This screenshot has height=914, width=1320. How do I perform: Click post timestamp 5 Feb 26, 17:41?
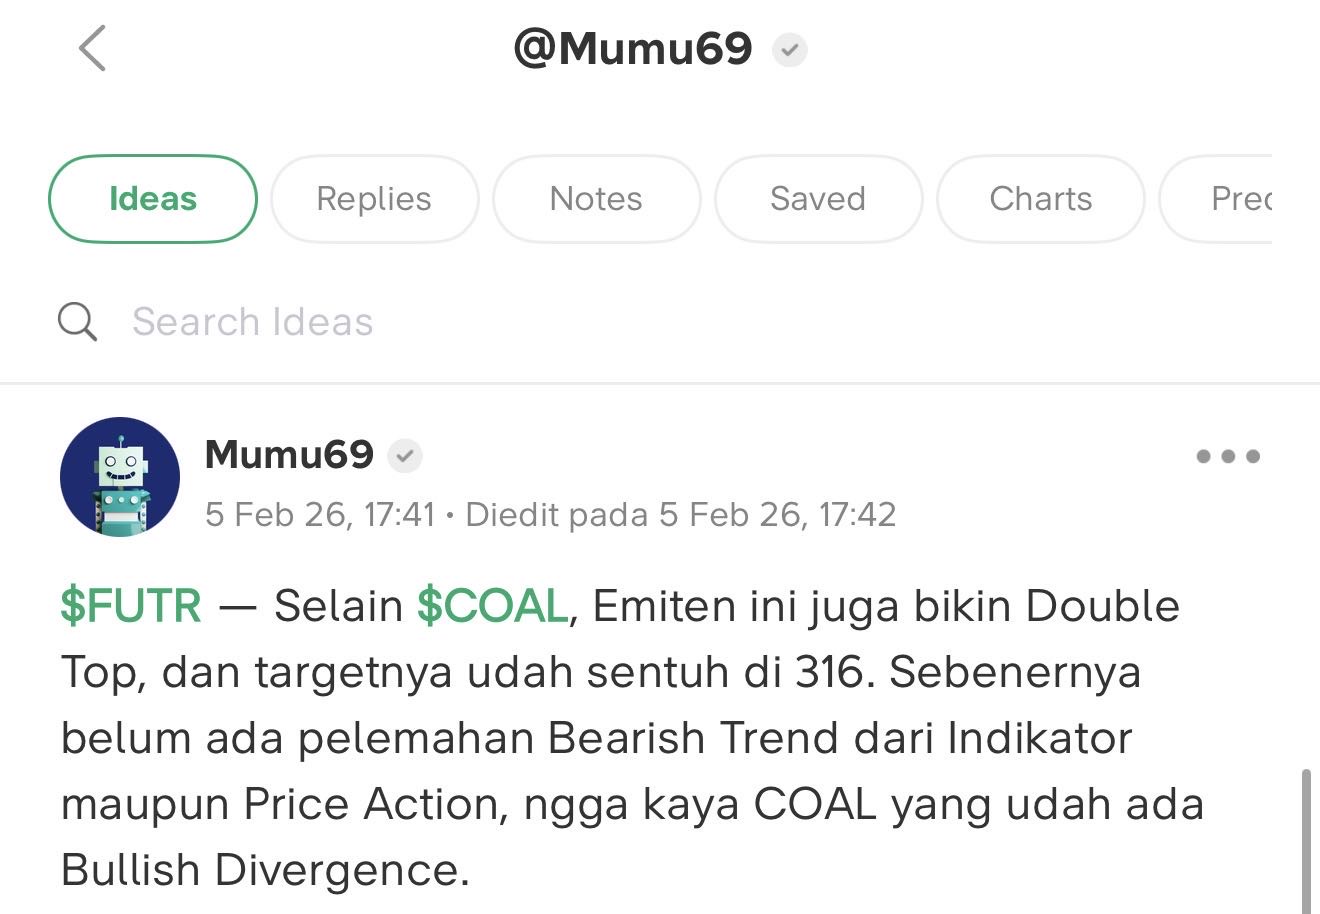[x=320, y=515]
